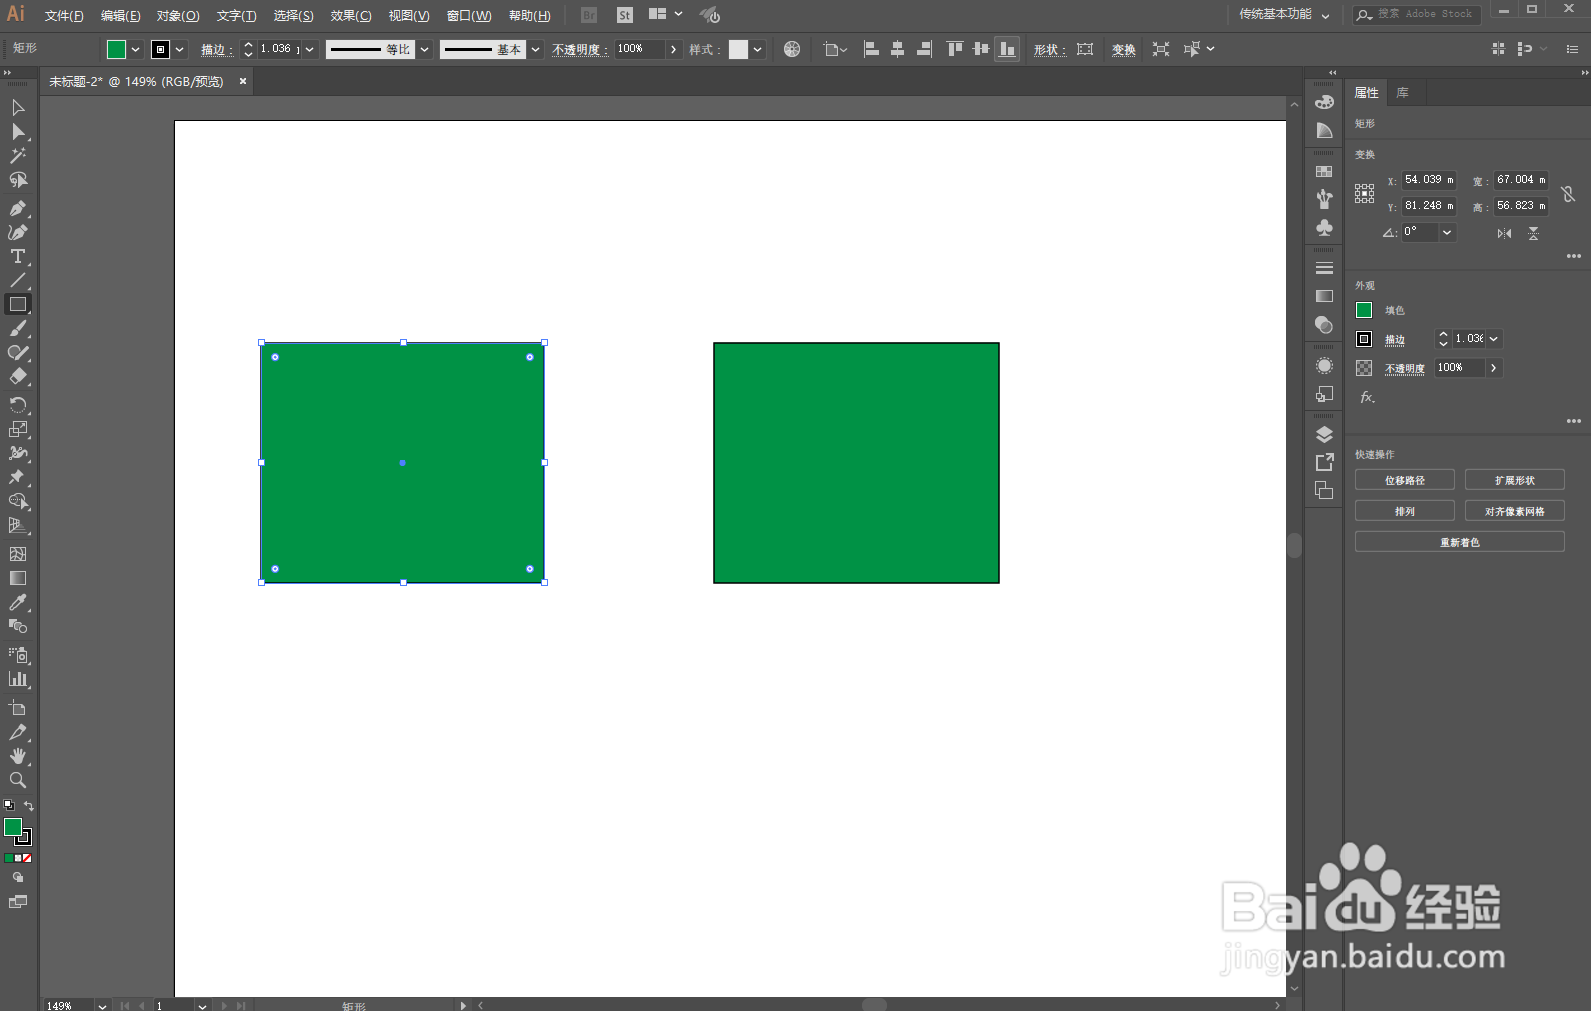Open the variable width profile dropdown

click(x=425, y=49)
